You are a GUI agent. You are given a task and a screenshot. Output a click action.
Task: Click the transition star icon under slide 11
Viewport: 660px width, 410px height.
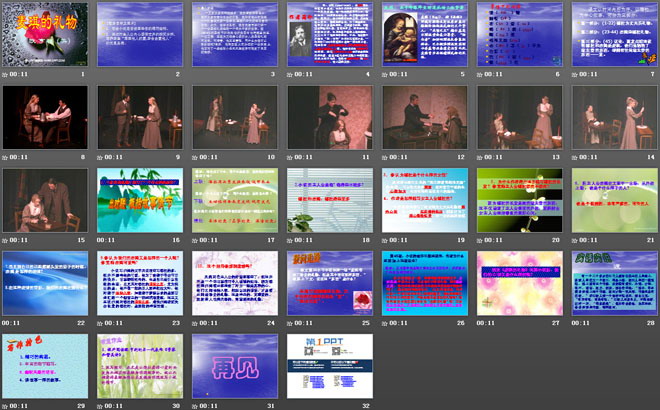point(290,157)
